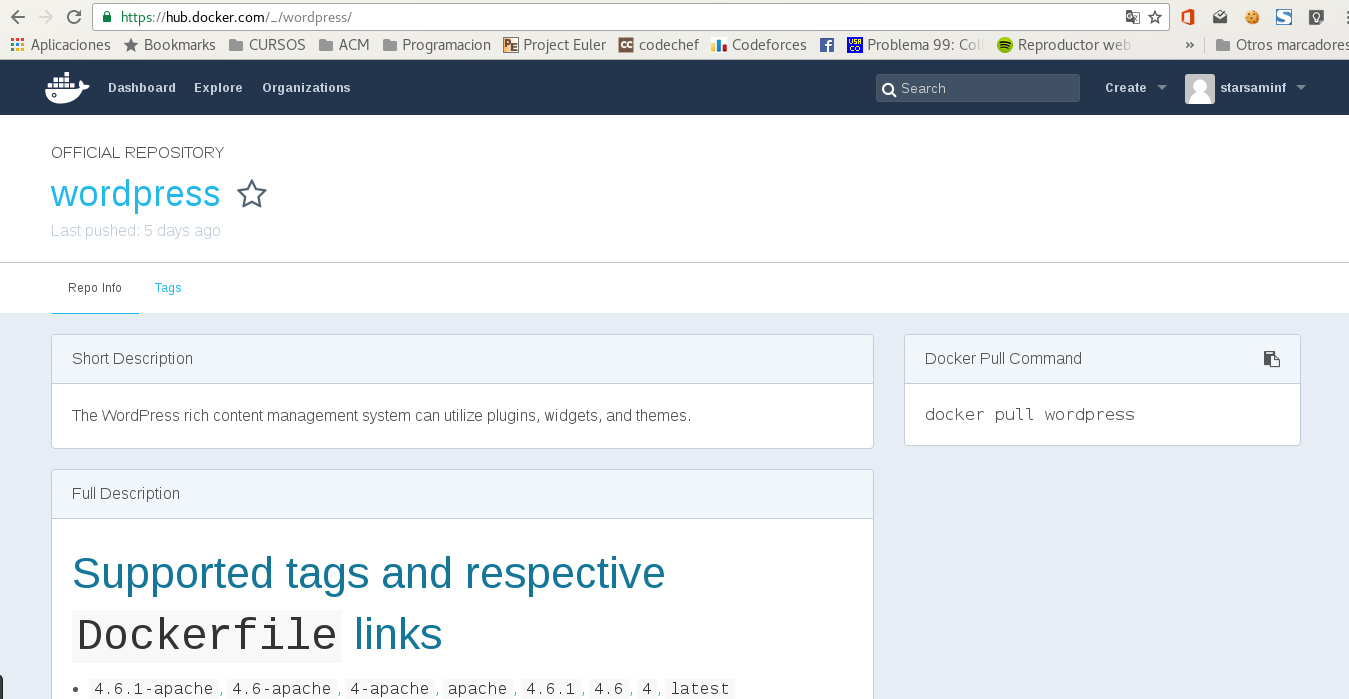Click the WordPress short description sentence
This screenshot has width=1349, height=699.
381,415
